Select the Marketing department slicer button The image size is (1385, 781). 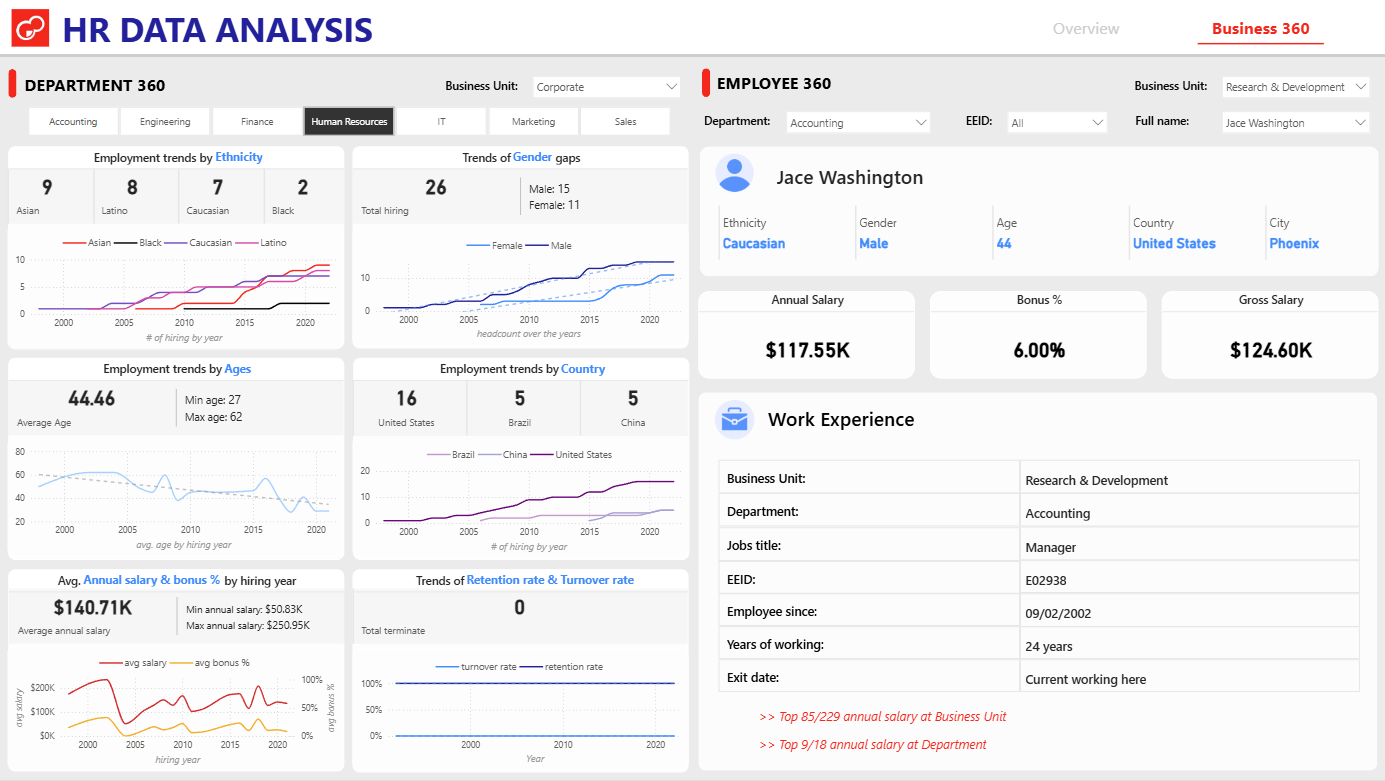[x=533, y=121]
